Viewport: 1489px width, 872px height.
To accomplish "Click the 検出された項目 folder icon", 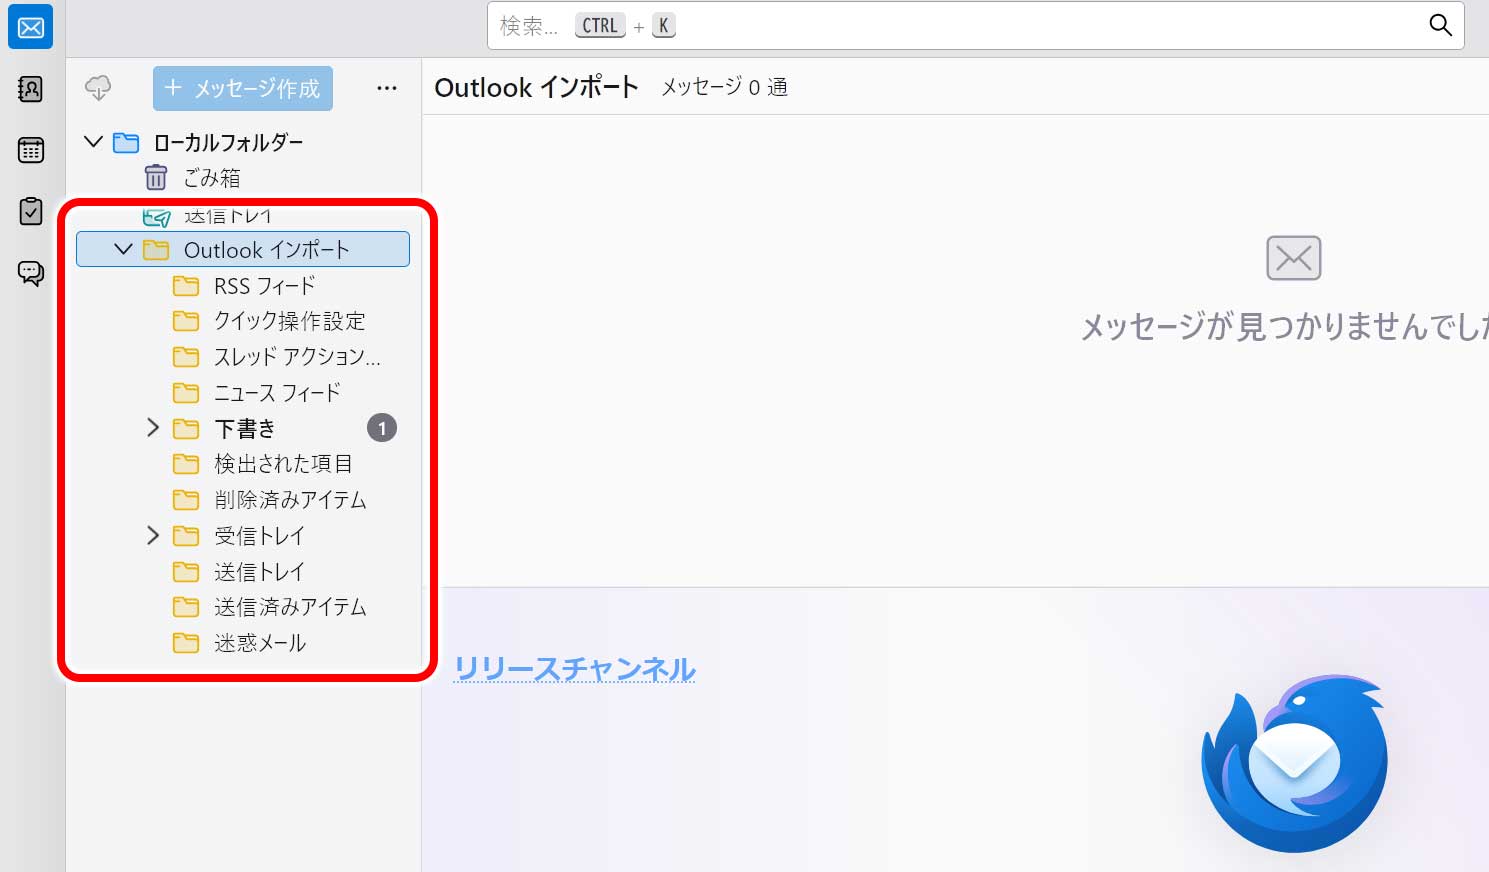I will click(x=186, y=464).
